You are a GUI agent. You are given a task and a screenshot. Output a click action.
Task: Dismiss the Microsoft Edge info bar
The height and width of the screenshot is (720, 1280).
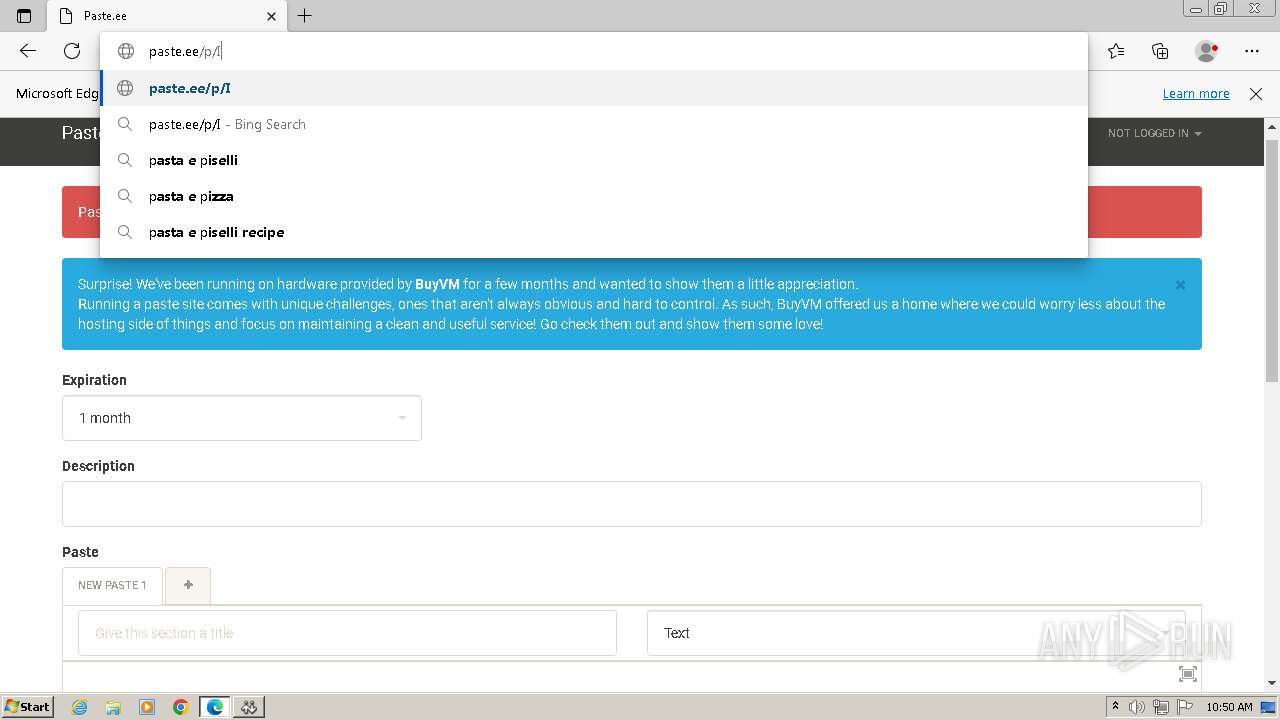pyautogui.click(x=1256, y=94)
